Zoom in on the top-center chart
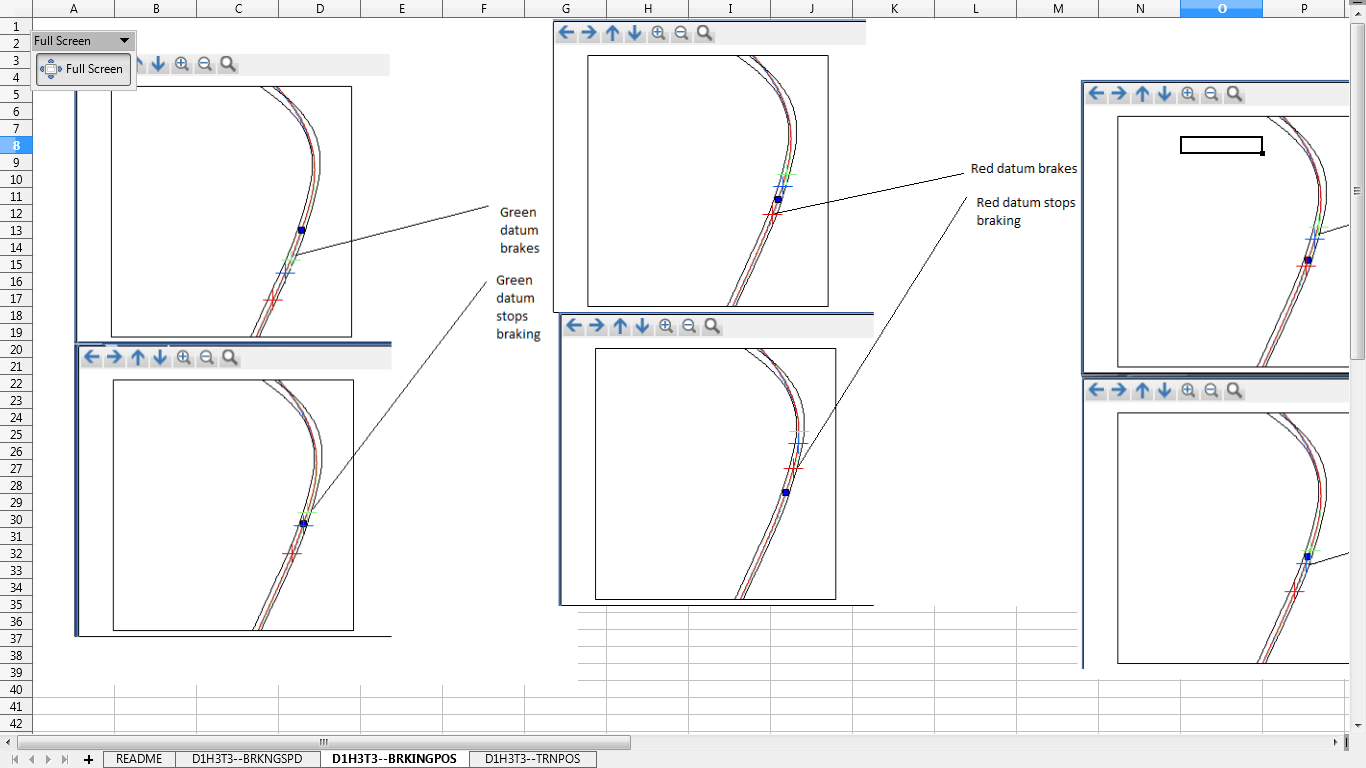1366x768 pixels. (x=658, y=33)
